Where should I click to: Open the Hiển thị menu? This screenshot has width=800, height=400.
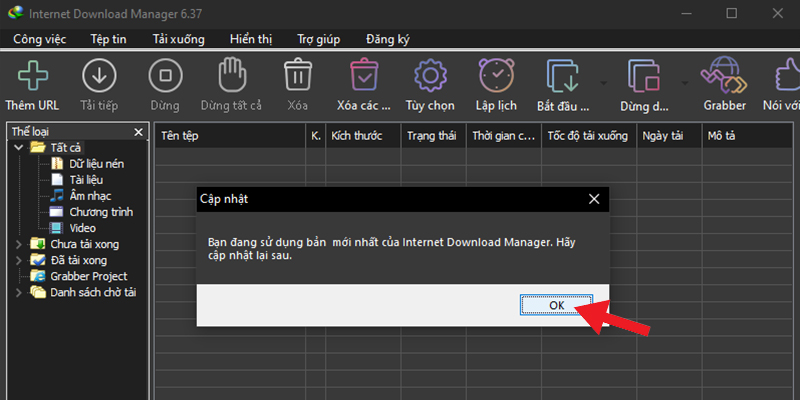coord(251,39)
